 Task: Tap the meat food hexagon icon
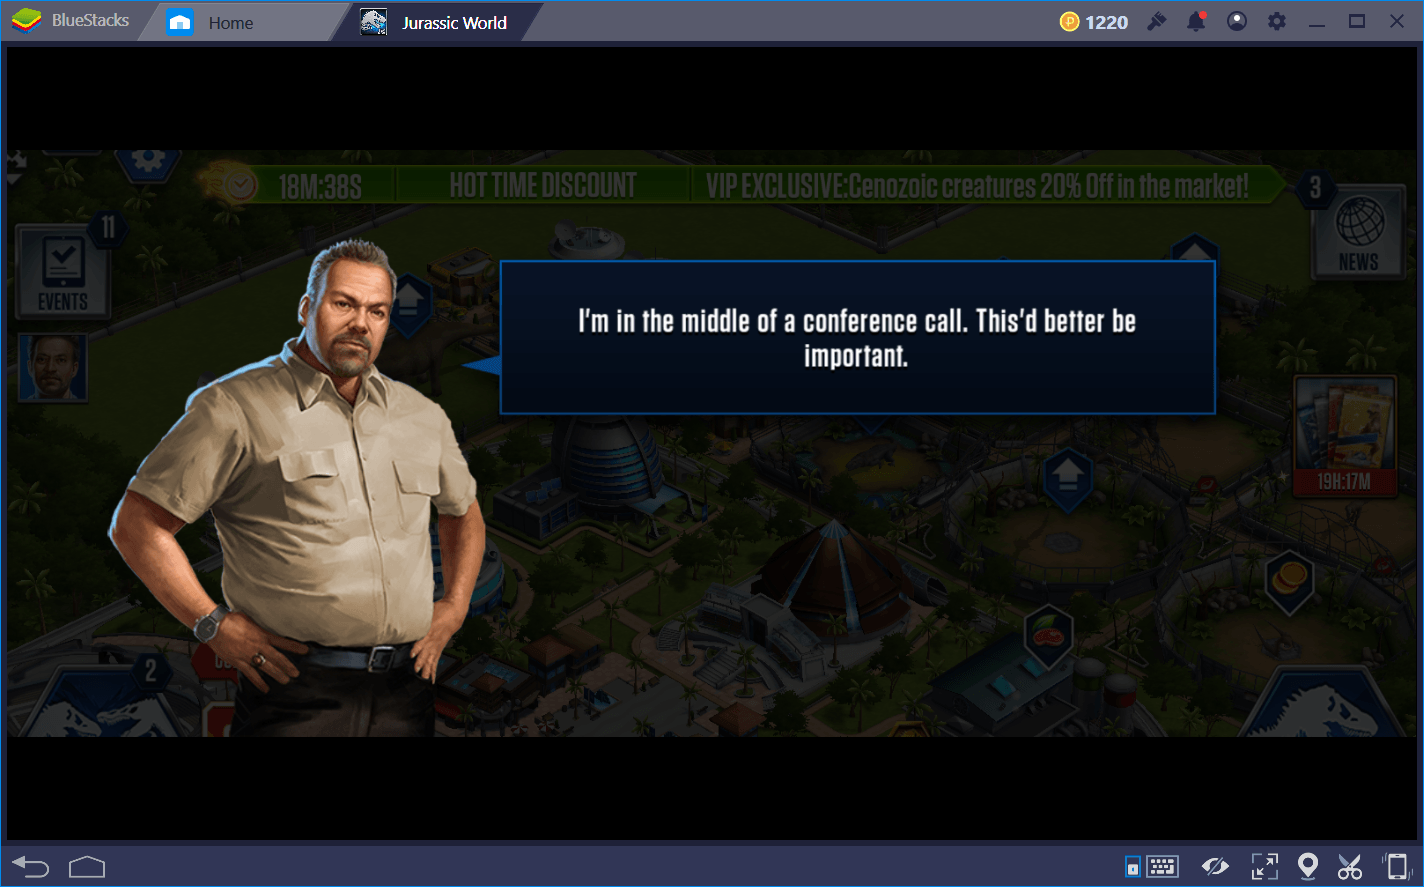point(1048,636)
